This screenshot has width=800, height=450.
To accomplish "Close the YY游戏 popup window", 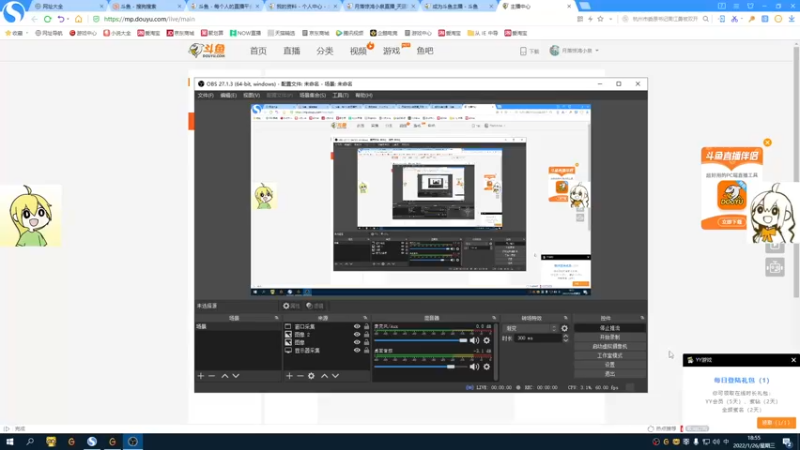I will [x=793, y=360].
